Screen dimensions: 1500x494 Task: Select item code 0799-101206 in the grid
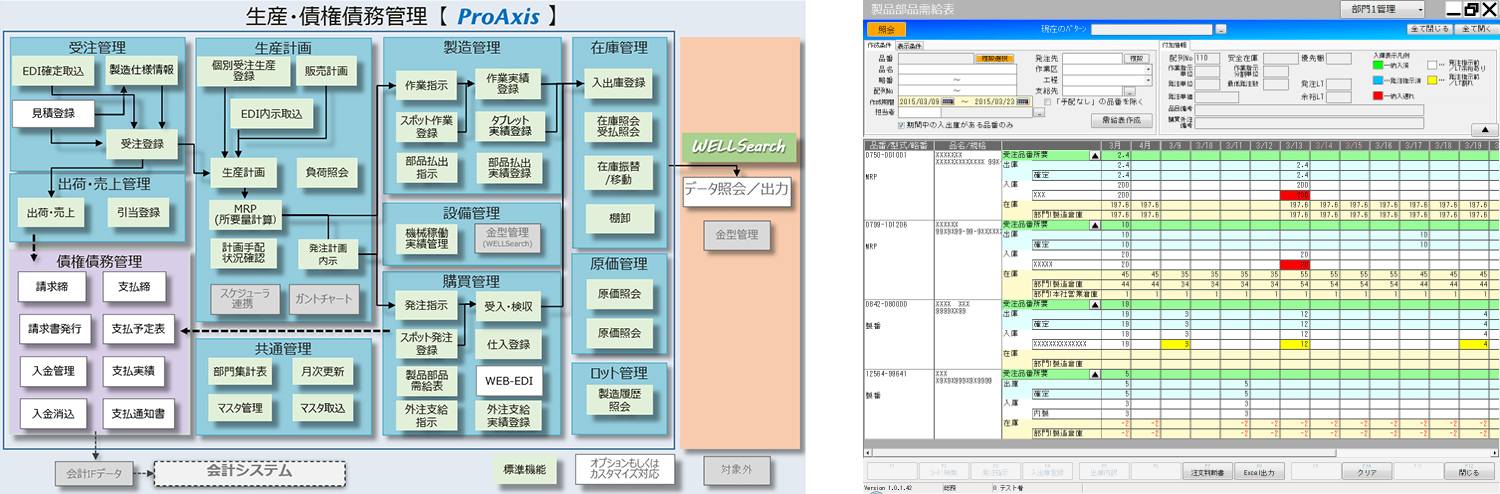coord(886,225)
